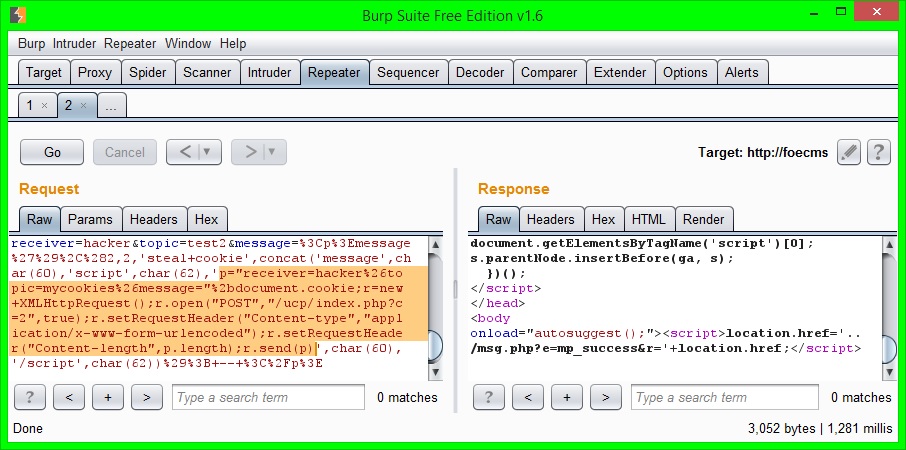Switch to the Intruder tool tab
Screen dimensions: 906x450
click(270, 73)
